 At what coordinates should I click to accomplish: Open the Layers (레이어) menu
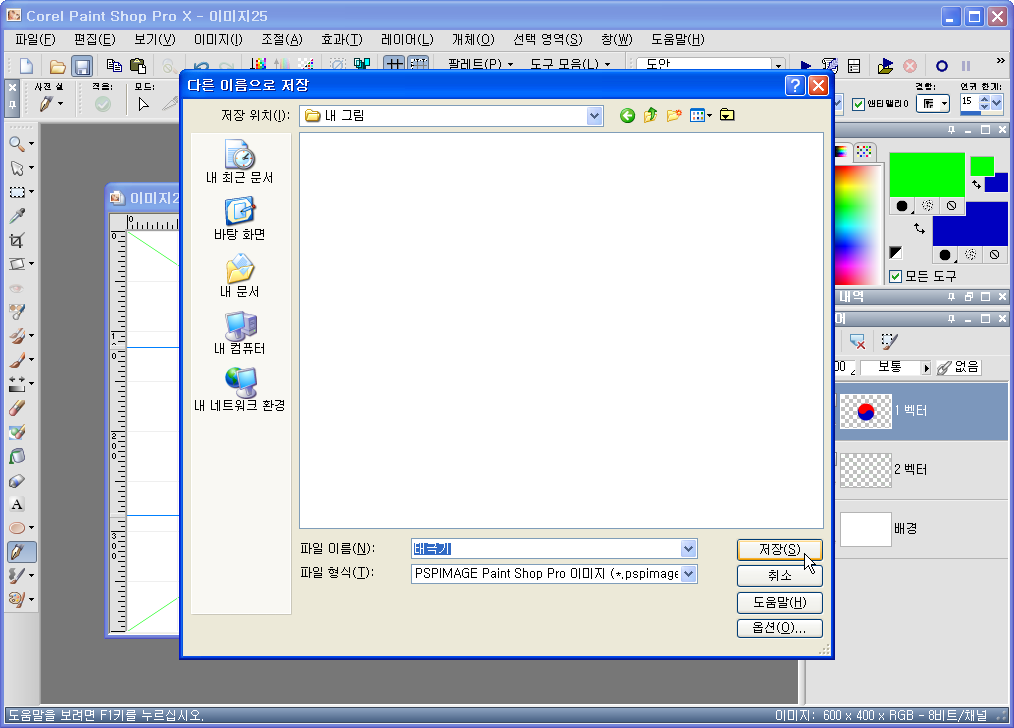click(407, 39)
